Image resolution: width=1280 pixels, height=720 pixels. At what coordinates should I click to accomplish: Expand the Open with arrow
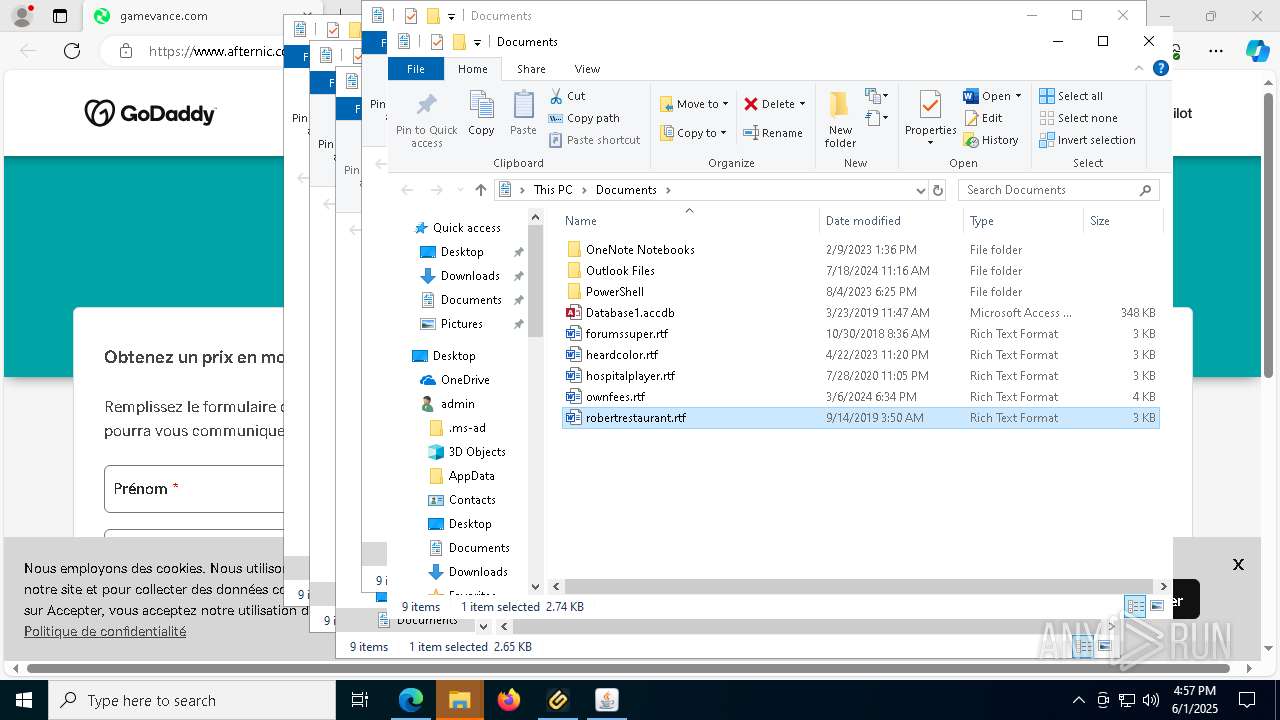(x=1018, y=96)
